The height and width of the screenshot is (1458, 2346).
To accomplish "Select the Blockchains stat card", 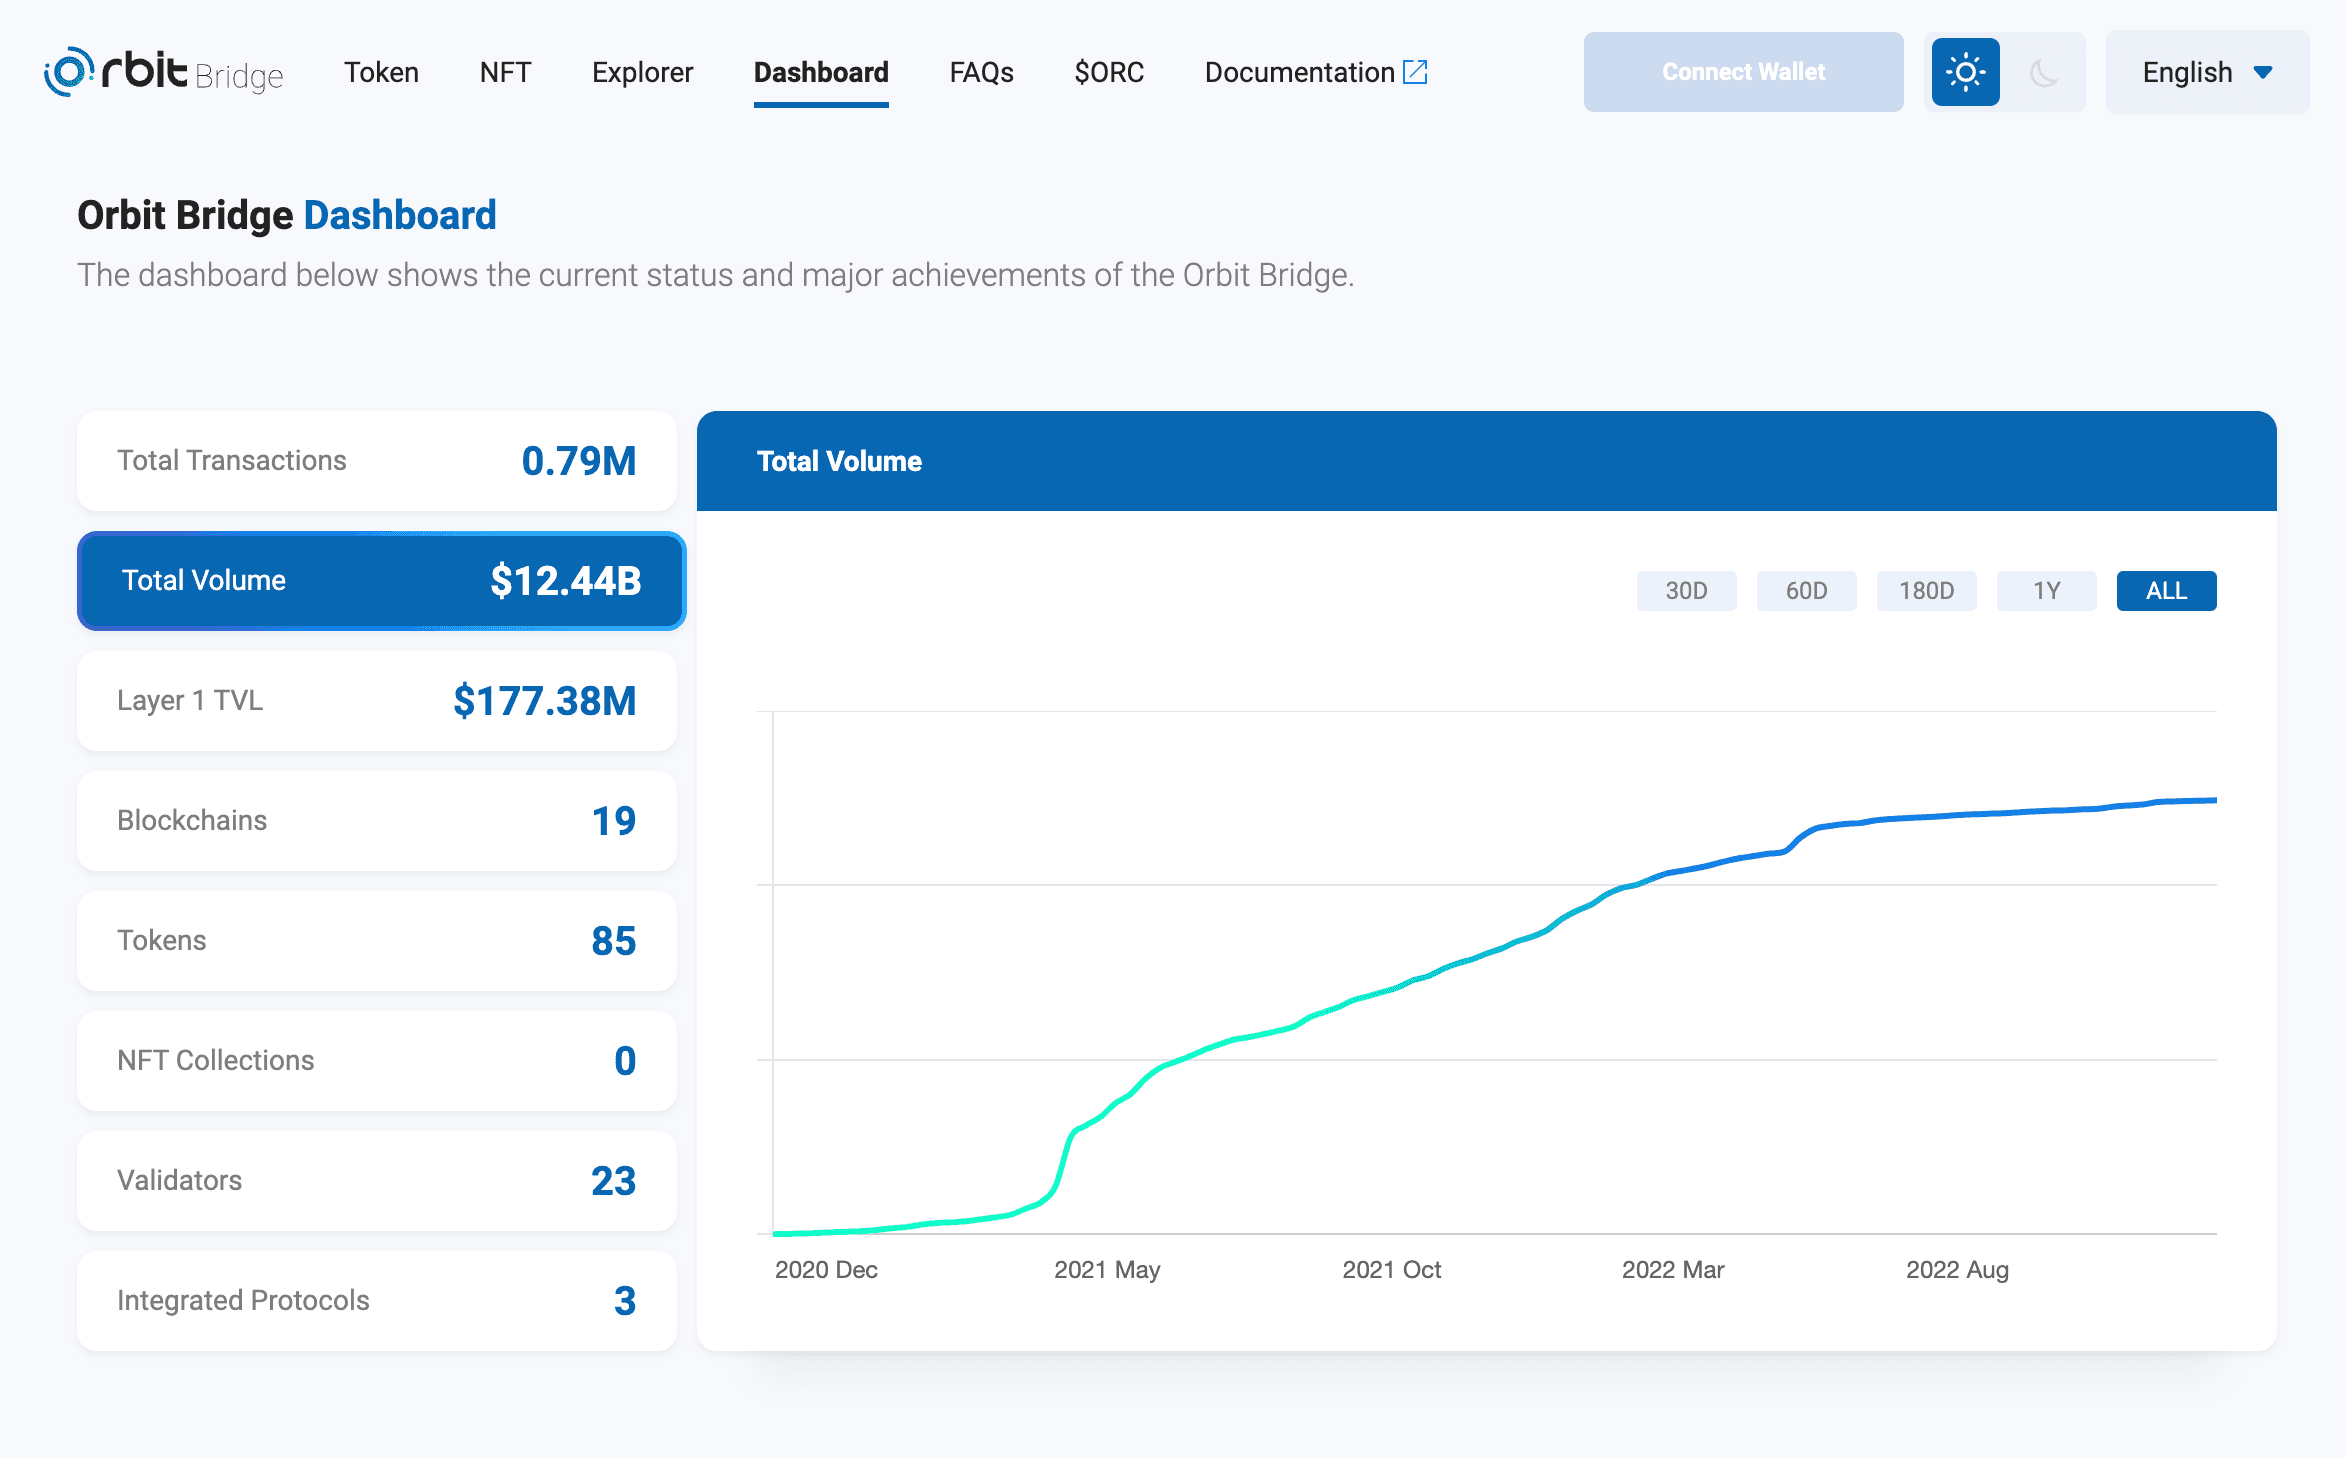I will [377, 821].
